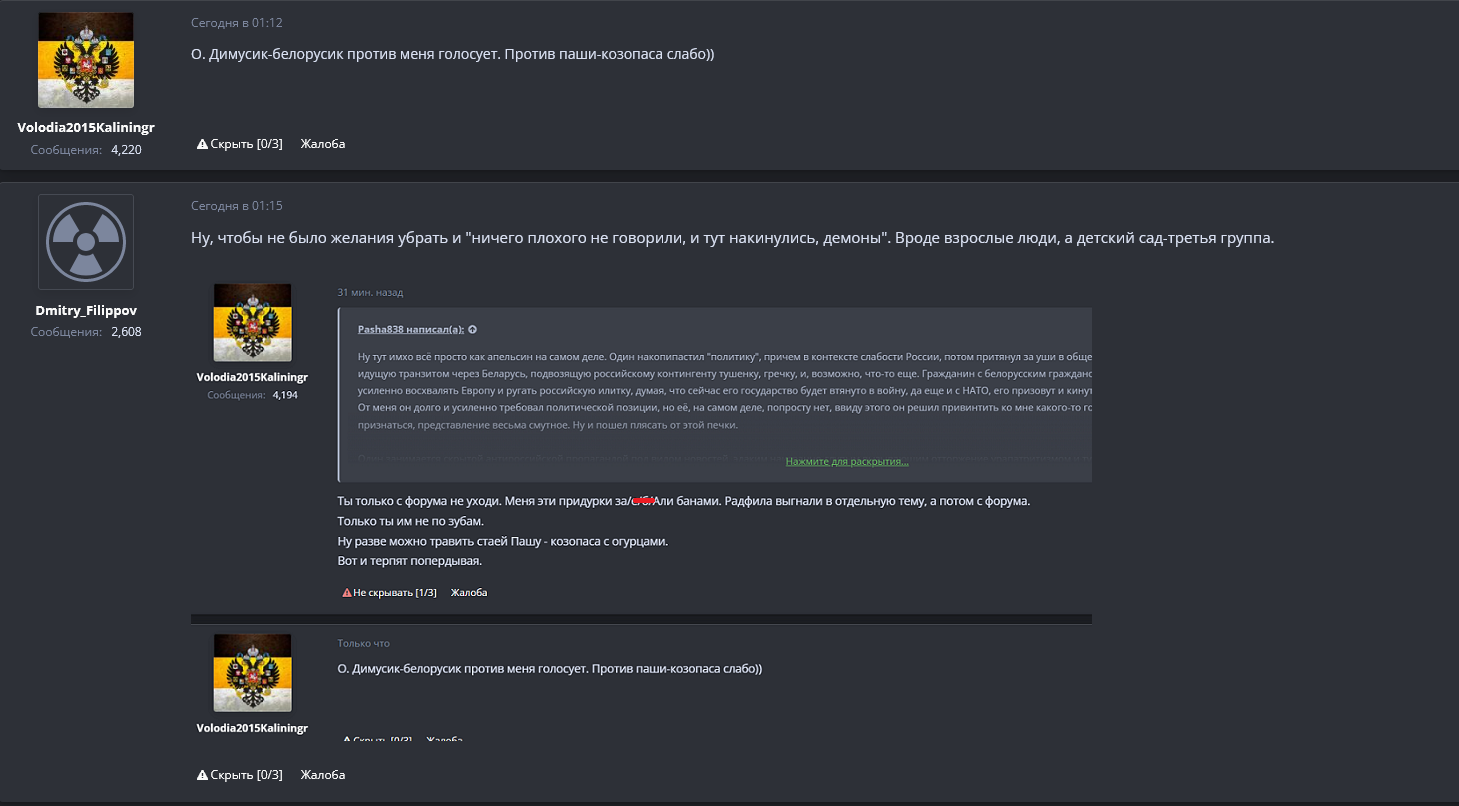Click the 4,220 message count of Volodia2015Kaliningr

click(x=127, y=148)
